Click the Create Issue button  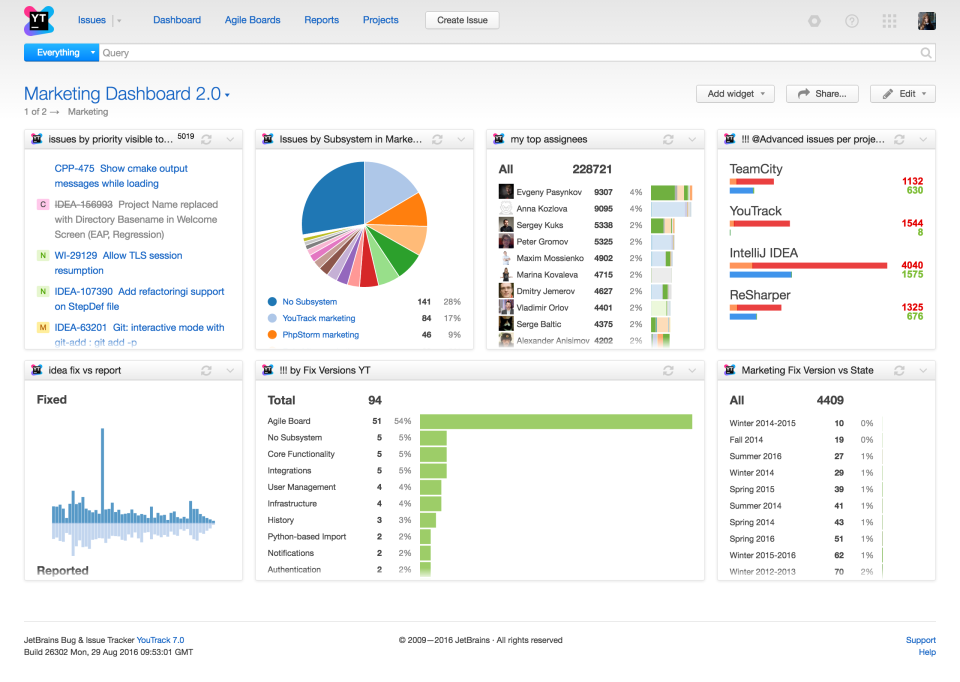pos(462,20)
